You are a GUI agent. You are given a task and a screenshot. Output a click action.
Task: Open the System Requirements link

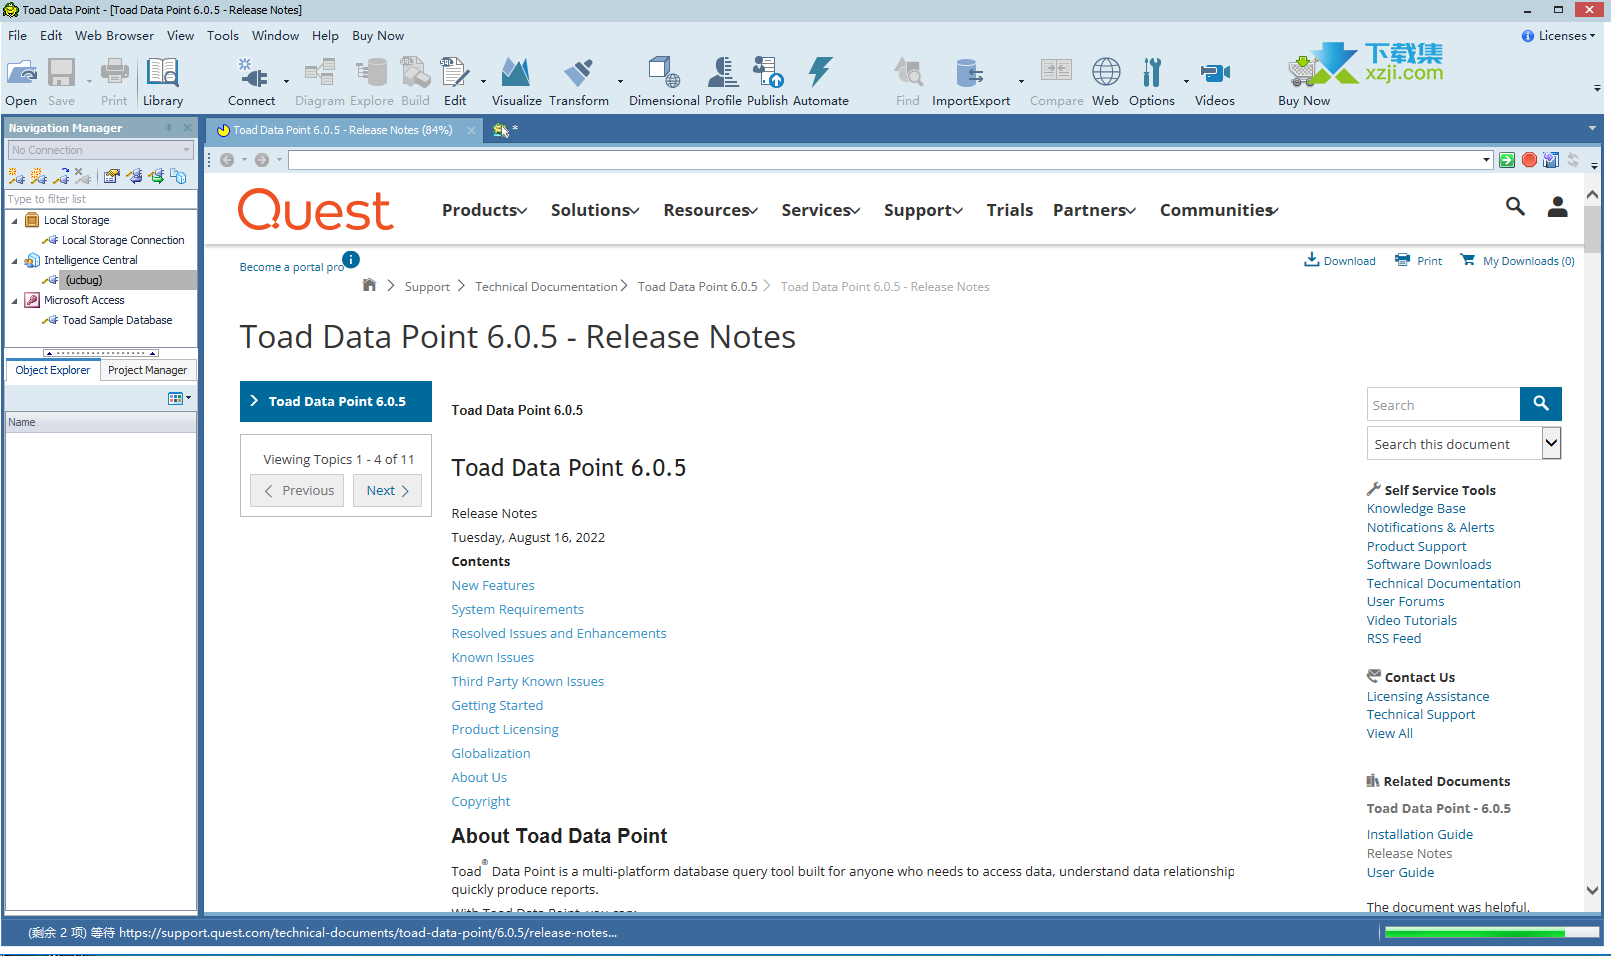(517, 609)
